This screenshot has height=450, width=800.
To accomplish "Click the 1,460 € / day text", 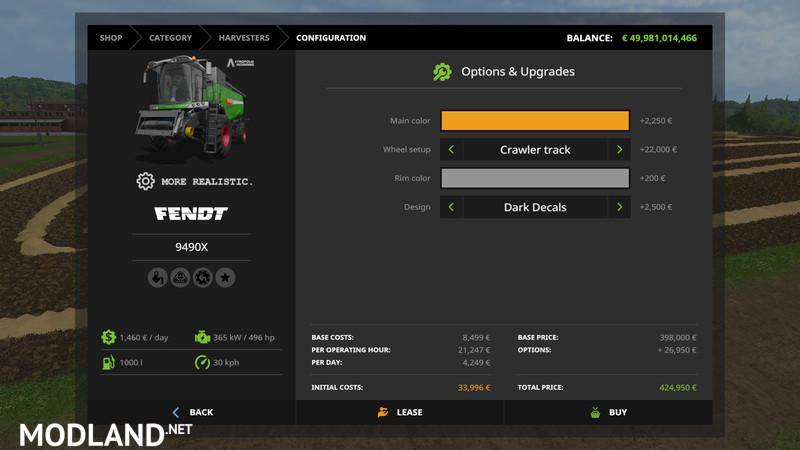I will [x=144, y=337].
